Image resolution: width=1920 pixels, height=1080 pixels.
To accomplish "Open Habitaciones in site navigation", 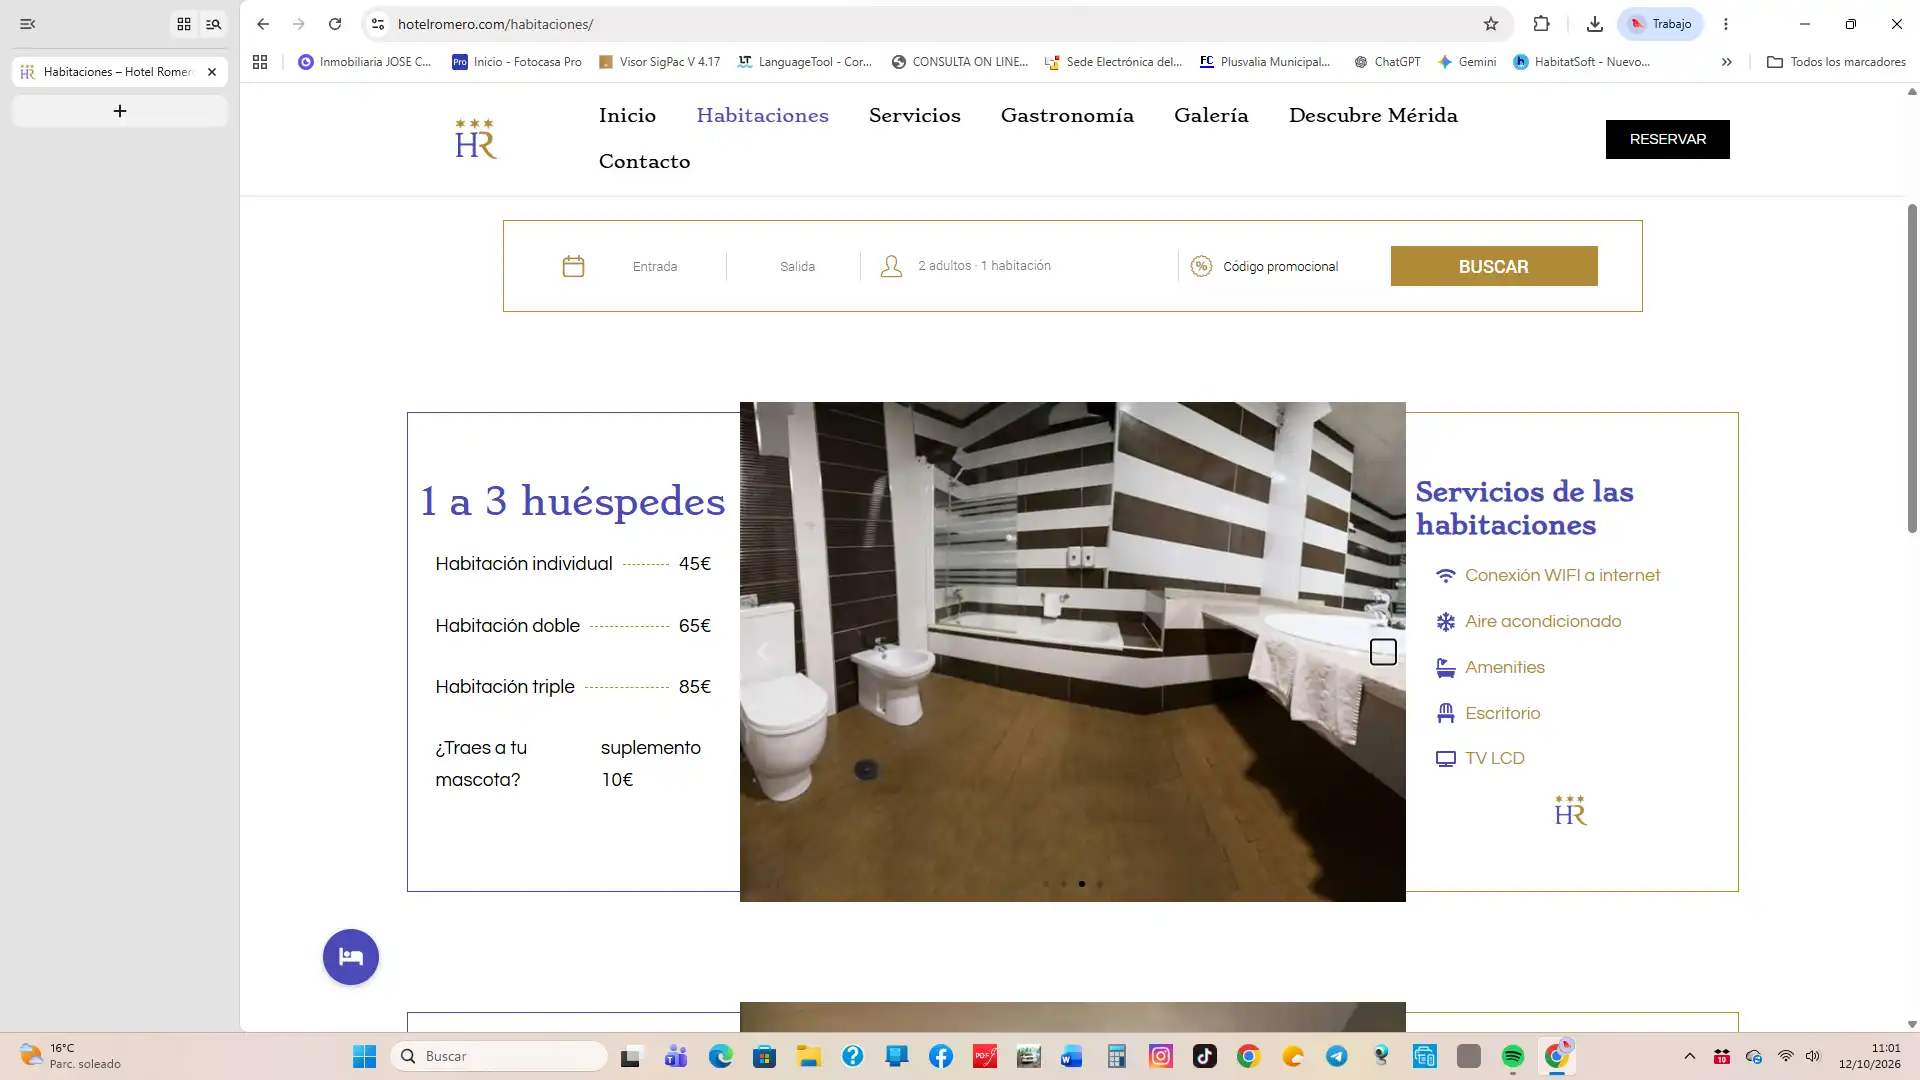I will point(762,115).
